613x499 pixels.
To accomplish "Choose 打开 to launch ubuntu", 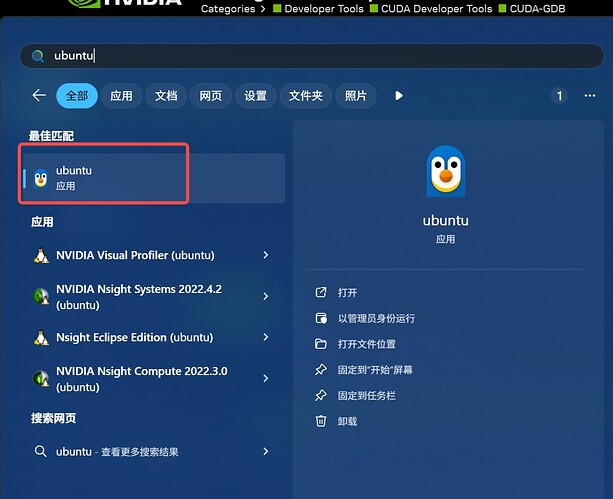I will (x=347, y=293).
